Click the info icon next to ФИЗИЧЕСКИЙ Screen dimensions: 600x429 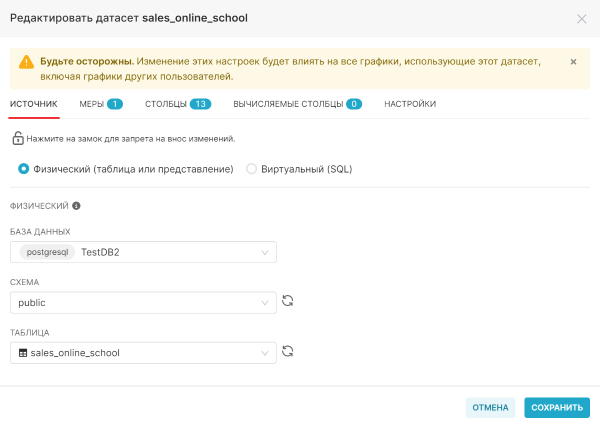pyautogui.click(x=77, y=206)
